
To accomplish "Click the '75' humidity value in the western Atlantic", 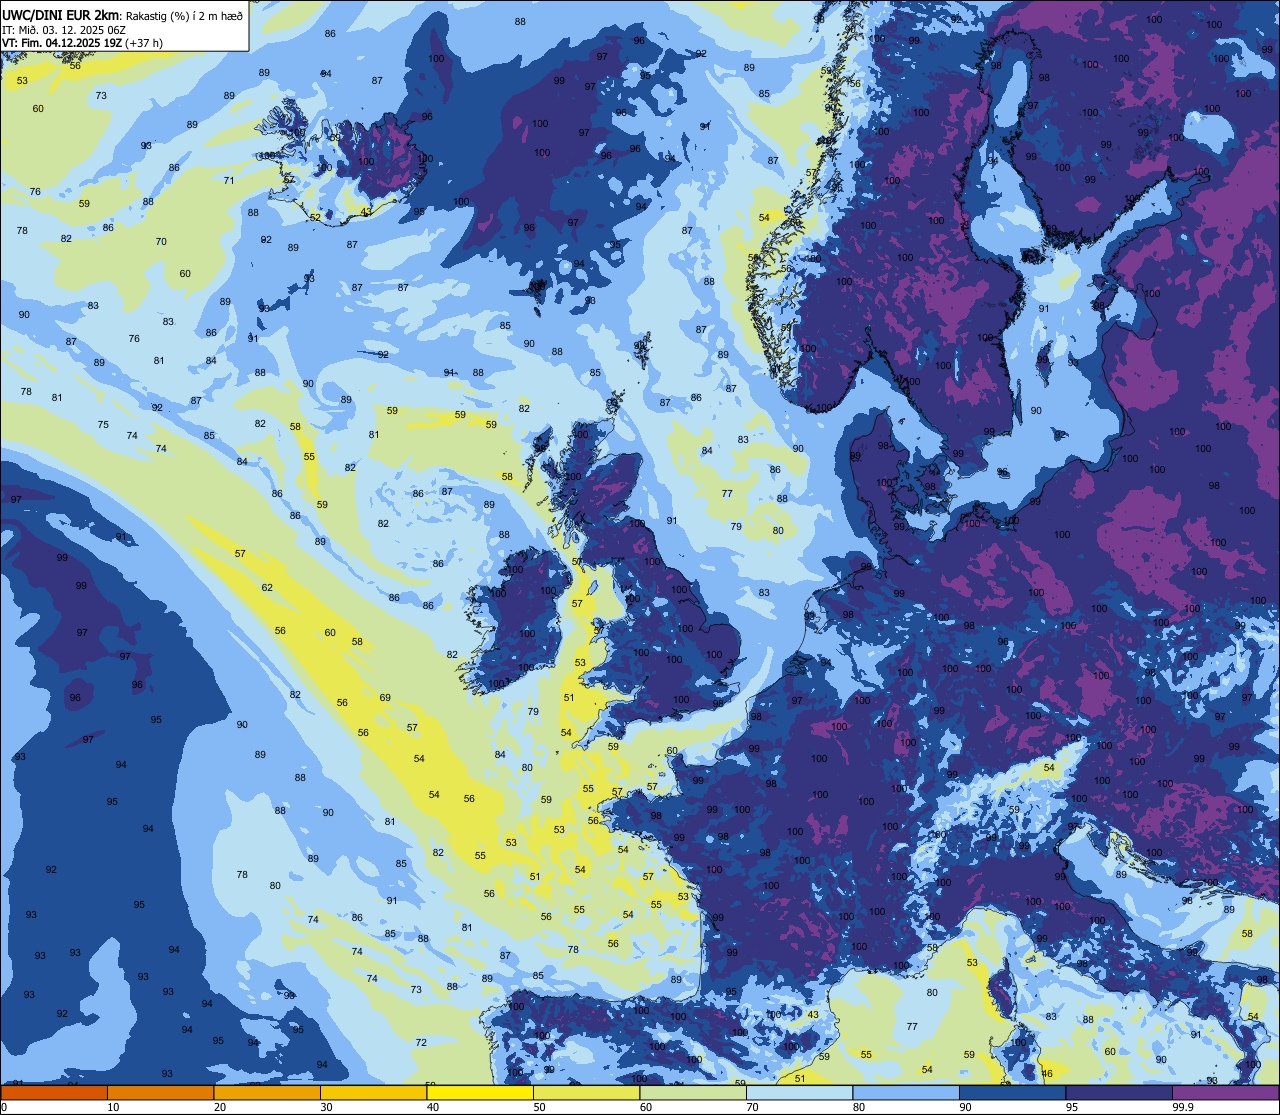I will pyautogui.click(x=103, y=424).
